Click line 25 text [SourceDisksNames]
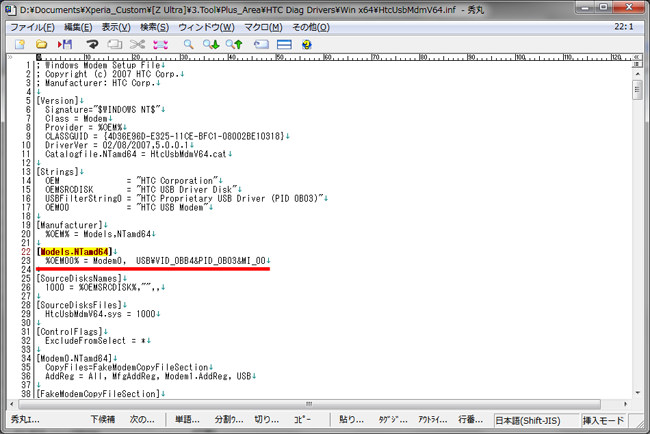650x434 pixels. point(79,278)
